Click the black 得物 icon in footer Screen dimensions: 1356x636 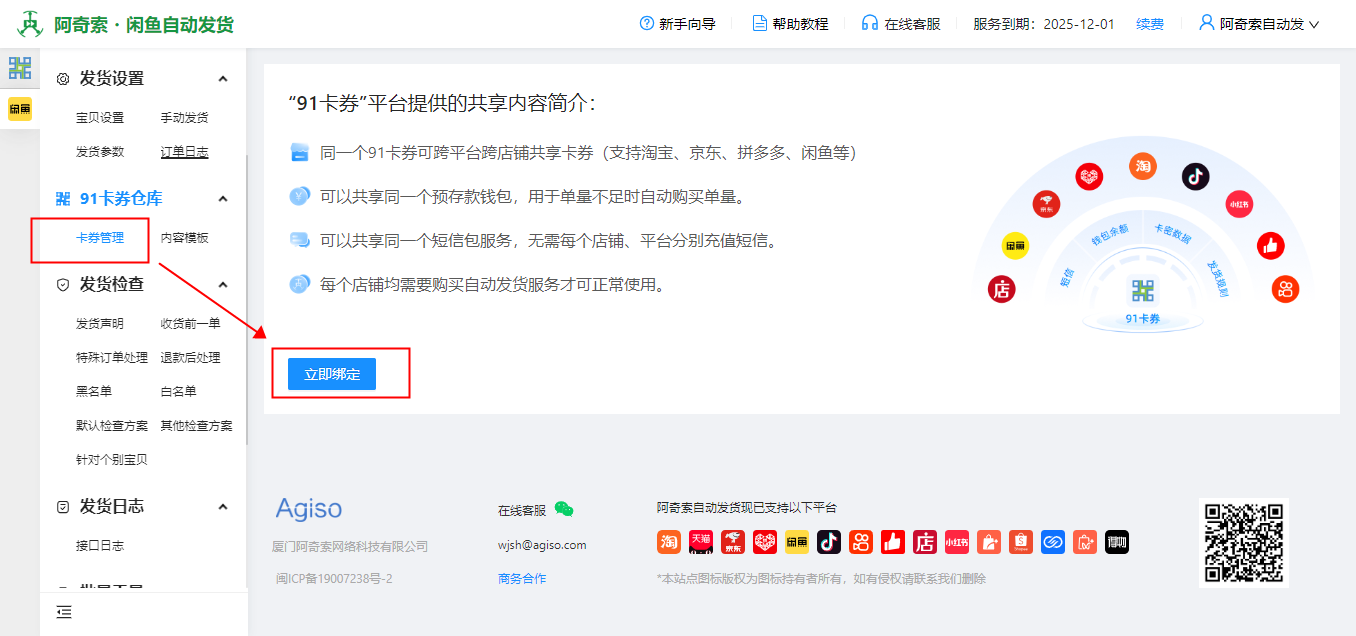(1117, 542)
